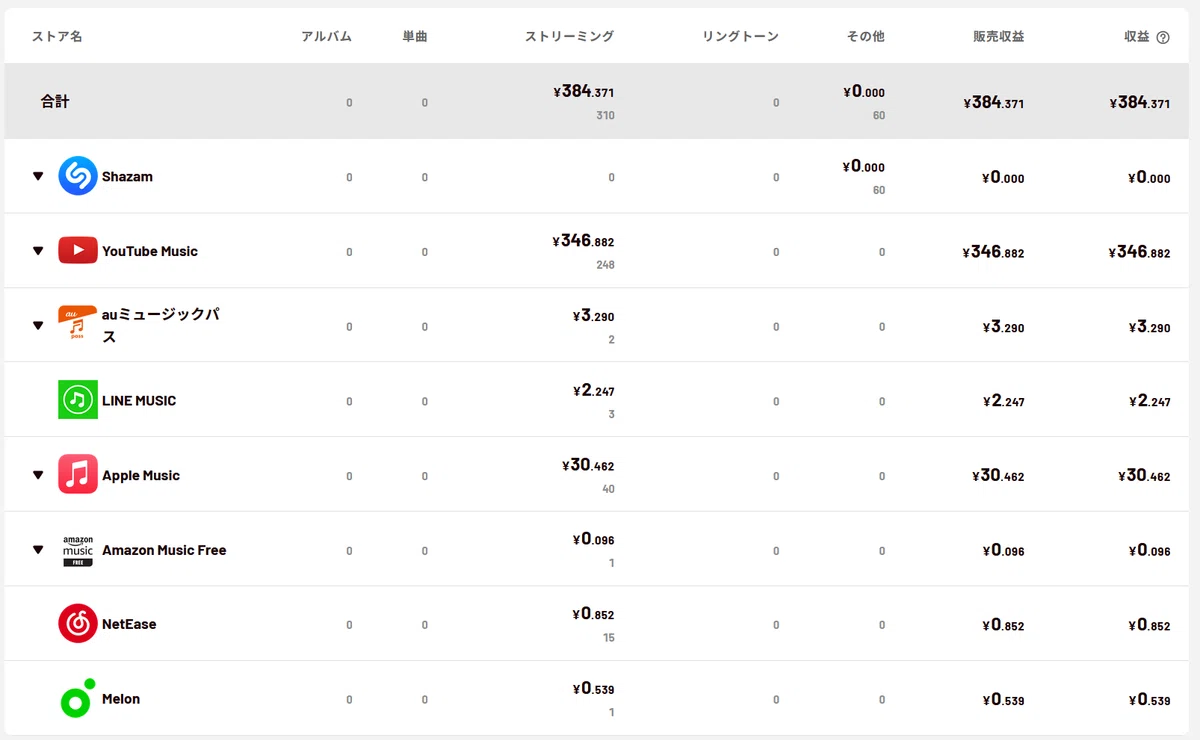This screenshot has width=1200, height=740.
Task: Click Apple Music stream count 40
Action: [x=608, y=489]
